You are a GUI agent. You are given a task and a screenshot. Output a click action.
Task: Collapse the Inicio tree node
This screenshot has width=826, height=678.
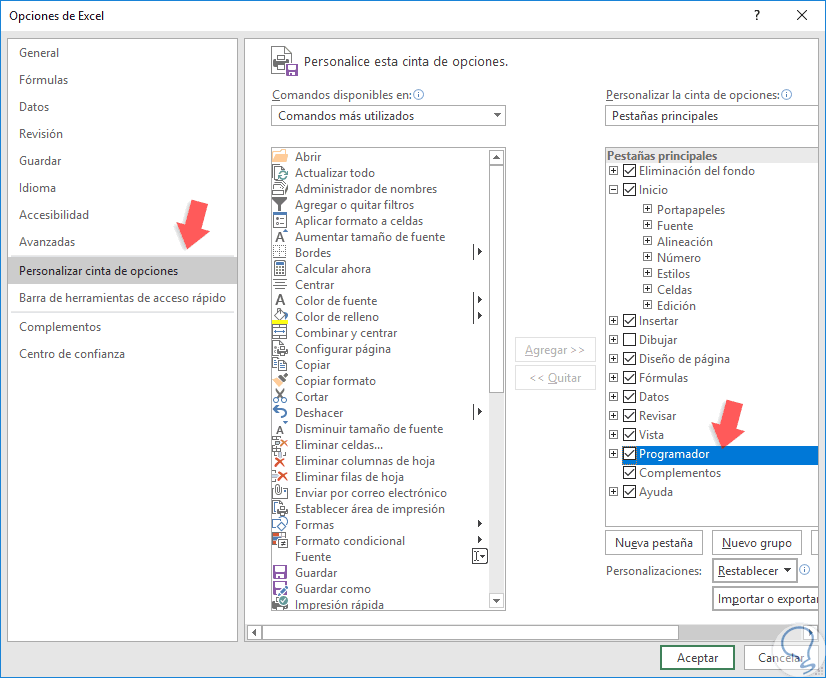(x=613, y=190)
